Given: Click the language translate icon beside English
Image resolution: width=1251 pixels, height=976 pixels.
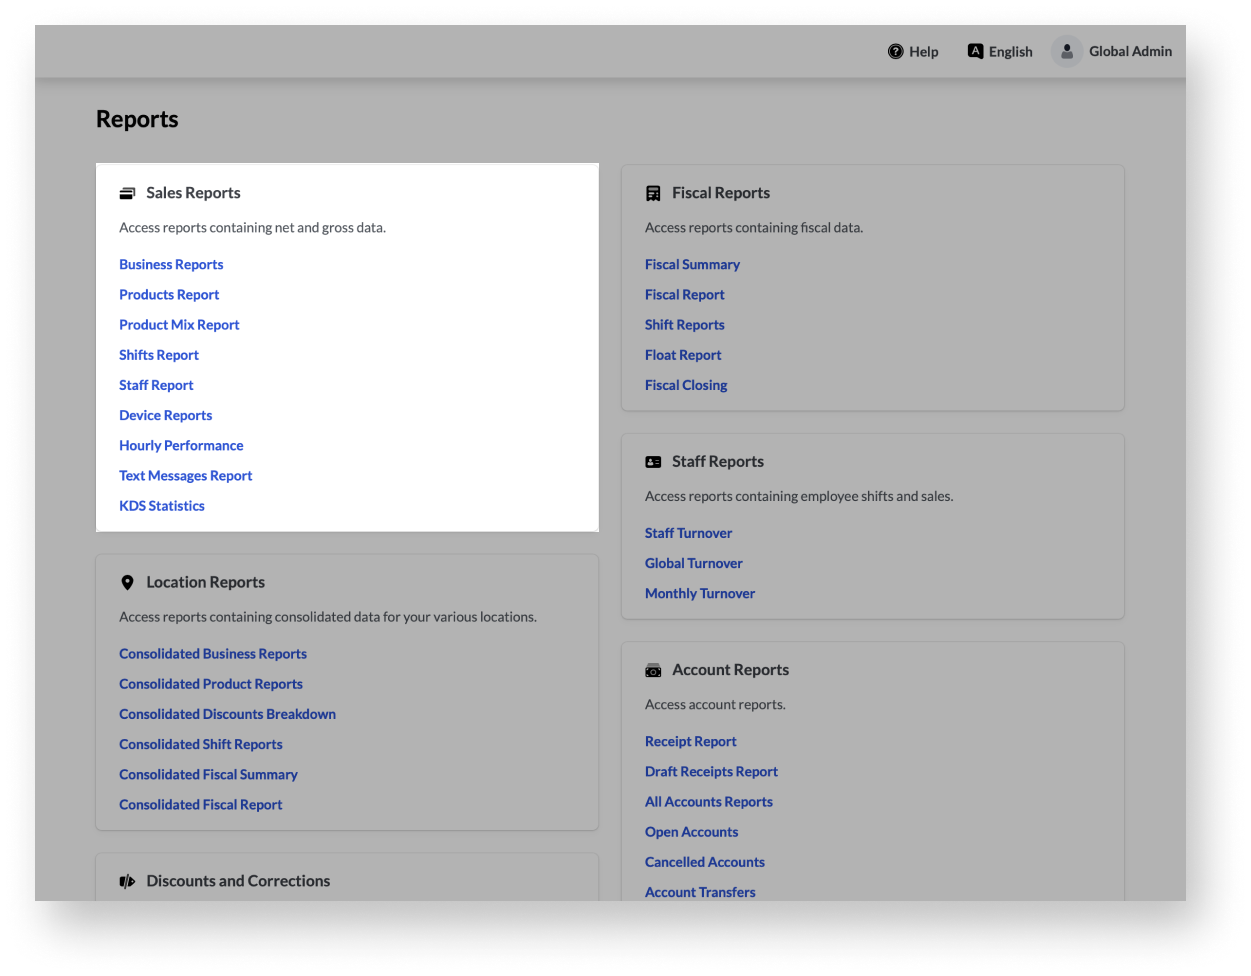Looking at the screenshot, I should 975,51.
